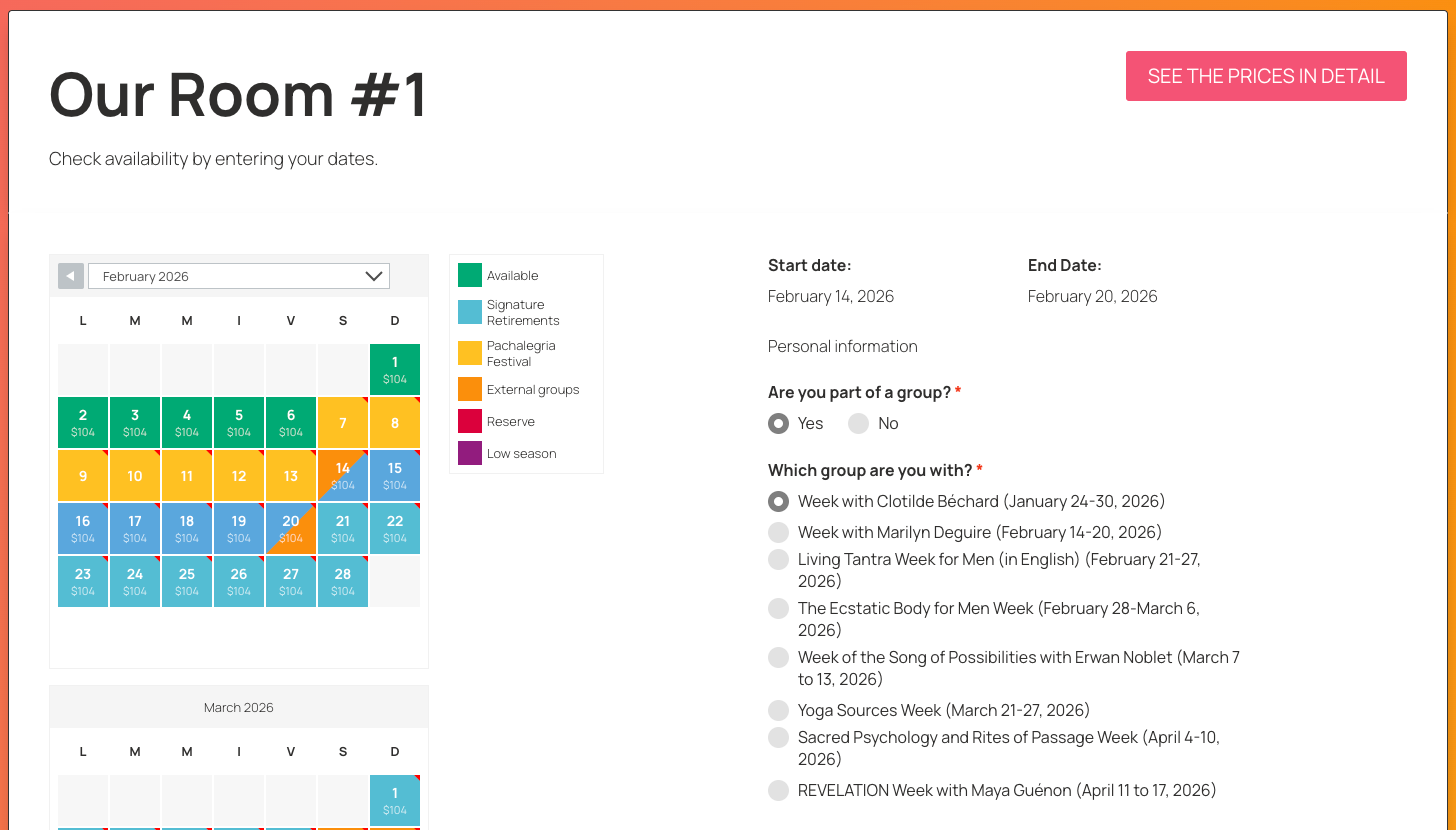
Task: Click the See The Prices In Detail button
Action: coord(1266,76)
